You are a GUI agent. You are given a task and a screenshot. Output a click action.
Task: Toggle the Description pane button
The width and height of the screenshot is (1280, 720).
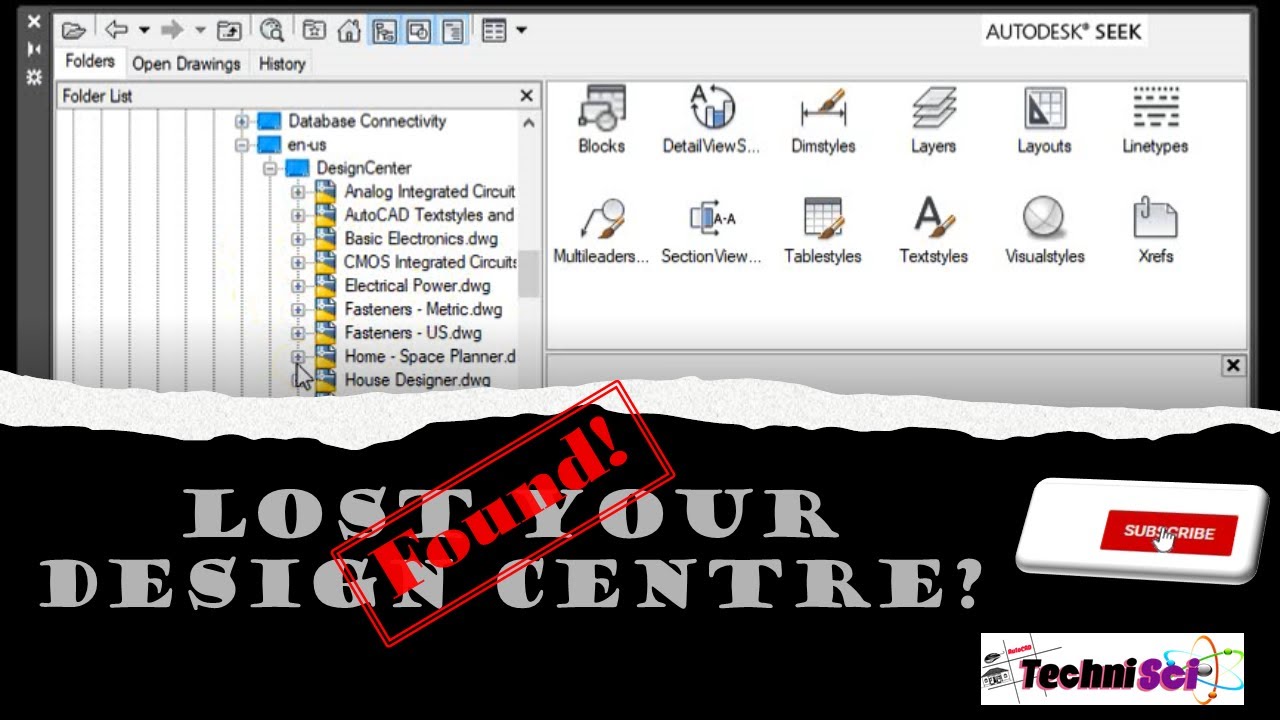click(453, 30)
